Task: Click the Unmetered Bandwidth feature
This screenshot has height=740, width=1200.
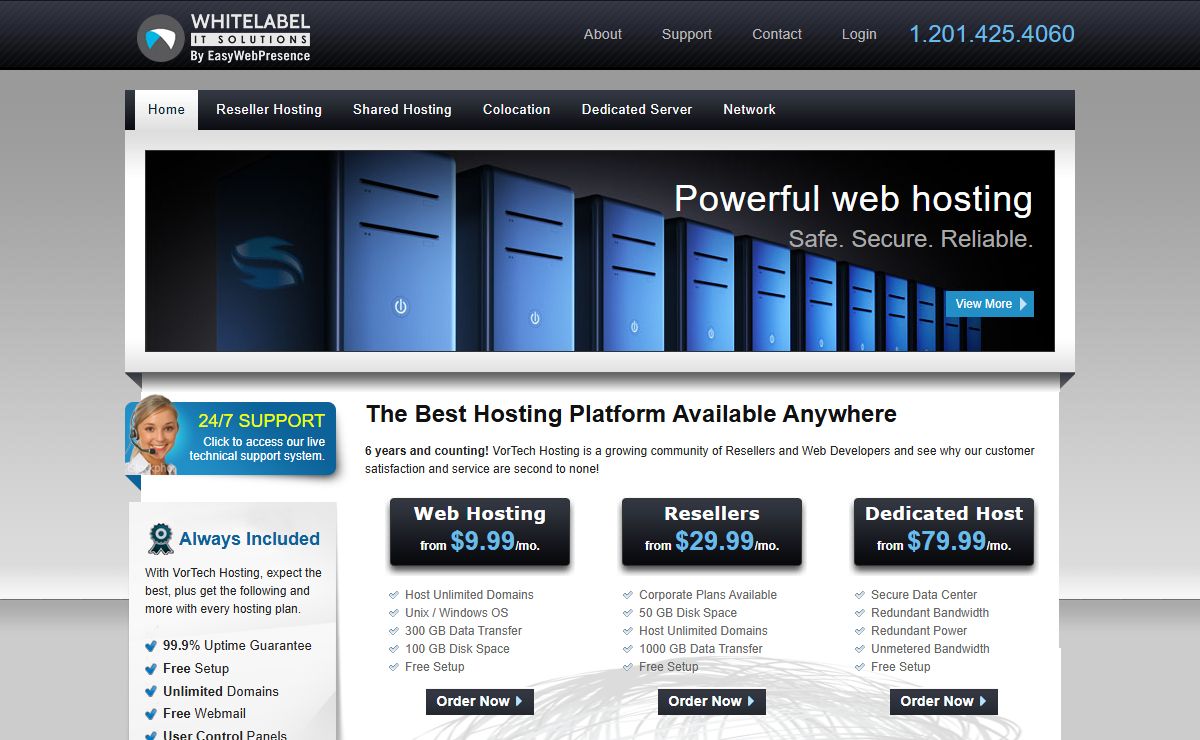Action: [x=930, y=649]
